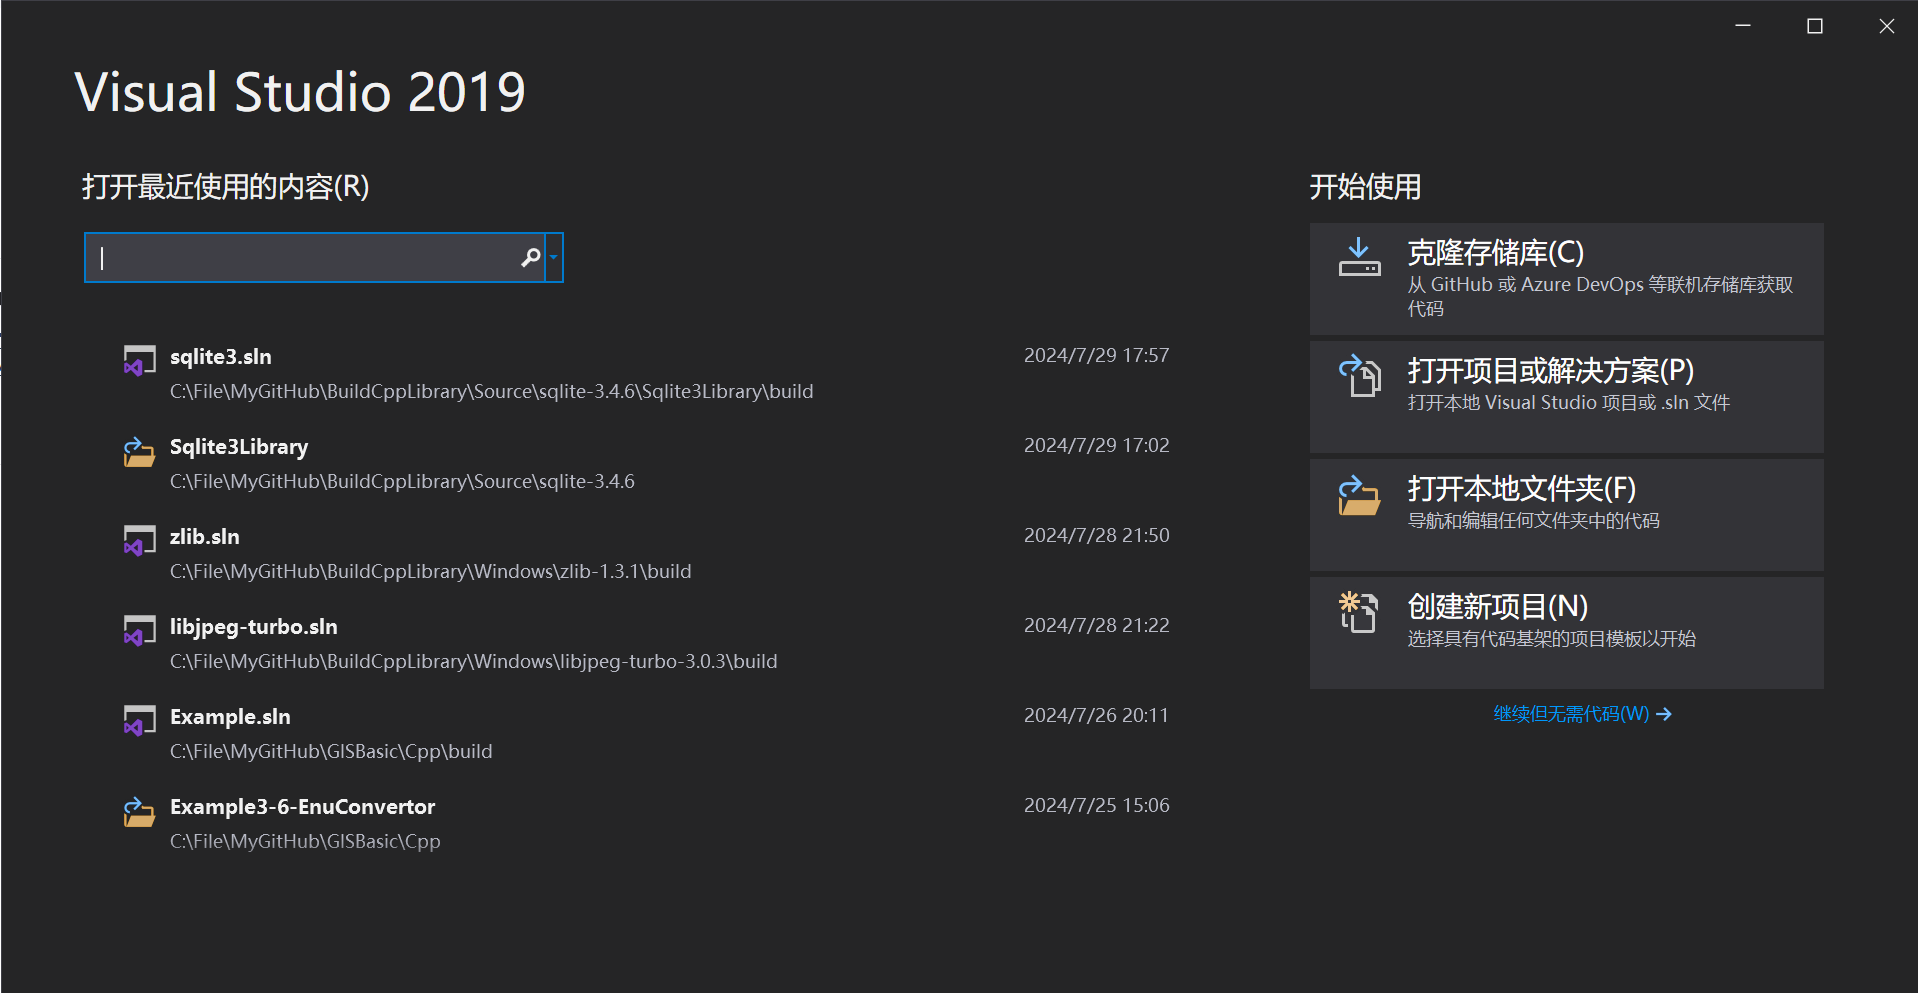Click the Example.sln solution icon
The height and width of the screenshot is (993, 1918).
tap(139, 720)
